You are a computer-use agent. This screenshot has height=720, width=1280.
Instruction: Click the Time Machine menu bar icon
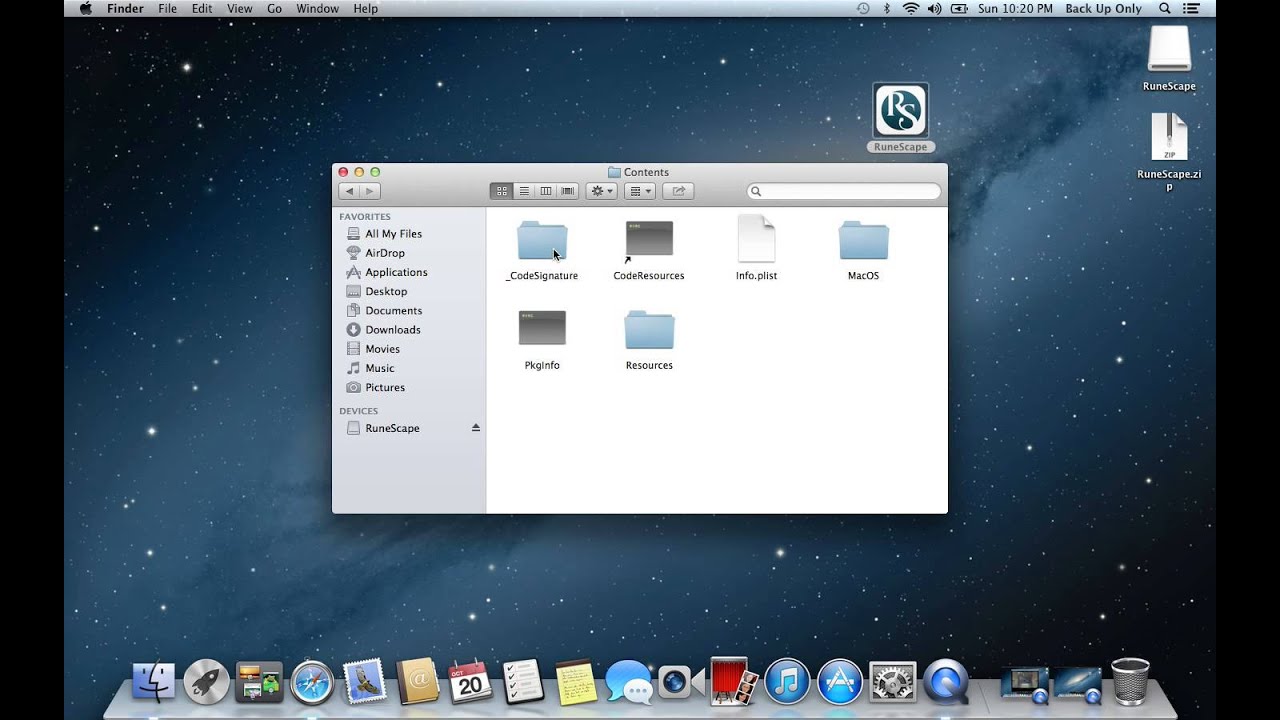tap(863, 8)
